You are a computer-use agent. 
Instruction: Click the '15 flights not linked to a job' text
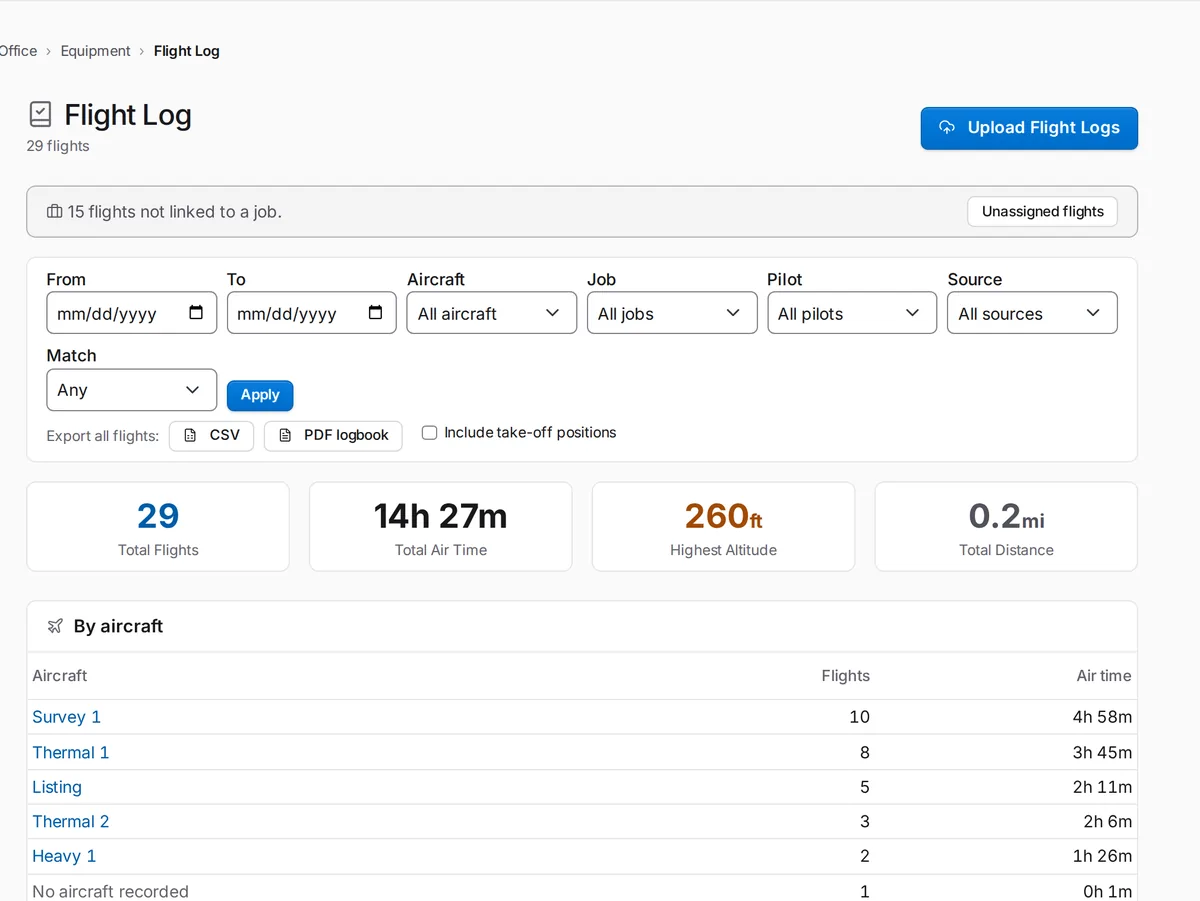[175, 212]
